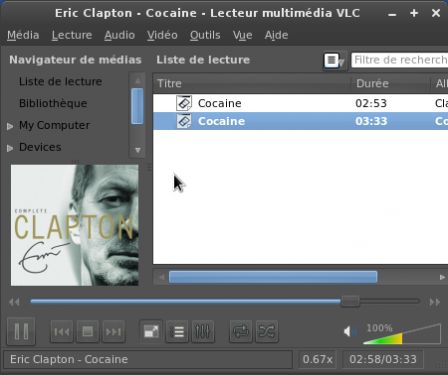This screenshot has height=375, width=448.
Task: Skip to the previous track button
Action: pos(62,332)
